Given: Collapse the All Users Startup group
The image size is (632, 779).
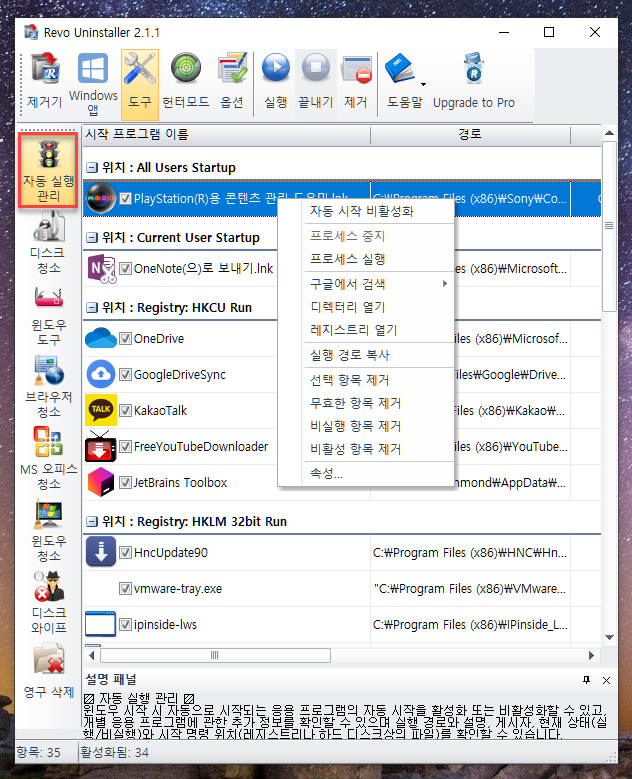Looking at the screenshot, I should pos(91,167).
